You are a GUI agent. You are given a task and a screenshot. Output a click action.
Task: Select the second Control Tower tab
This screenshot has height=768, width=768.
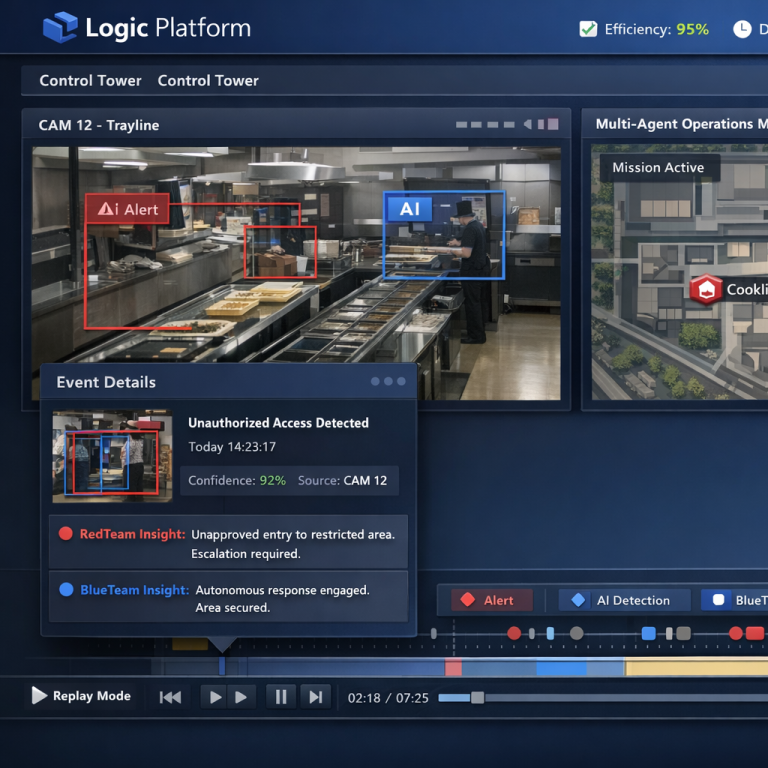(208, 80)
